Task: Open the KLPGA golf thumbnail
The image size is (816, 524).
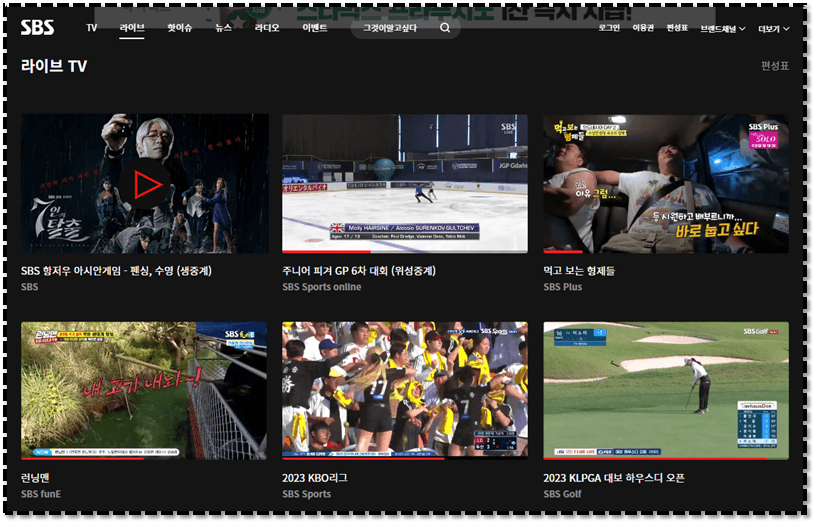Action: point(666,390)
